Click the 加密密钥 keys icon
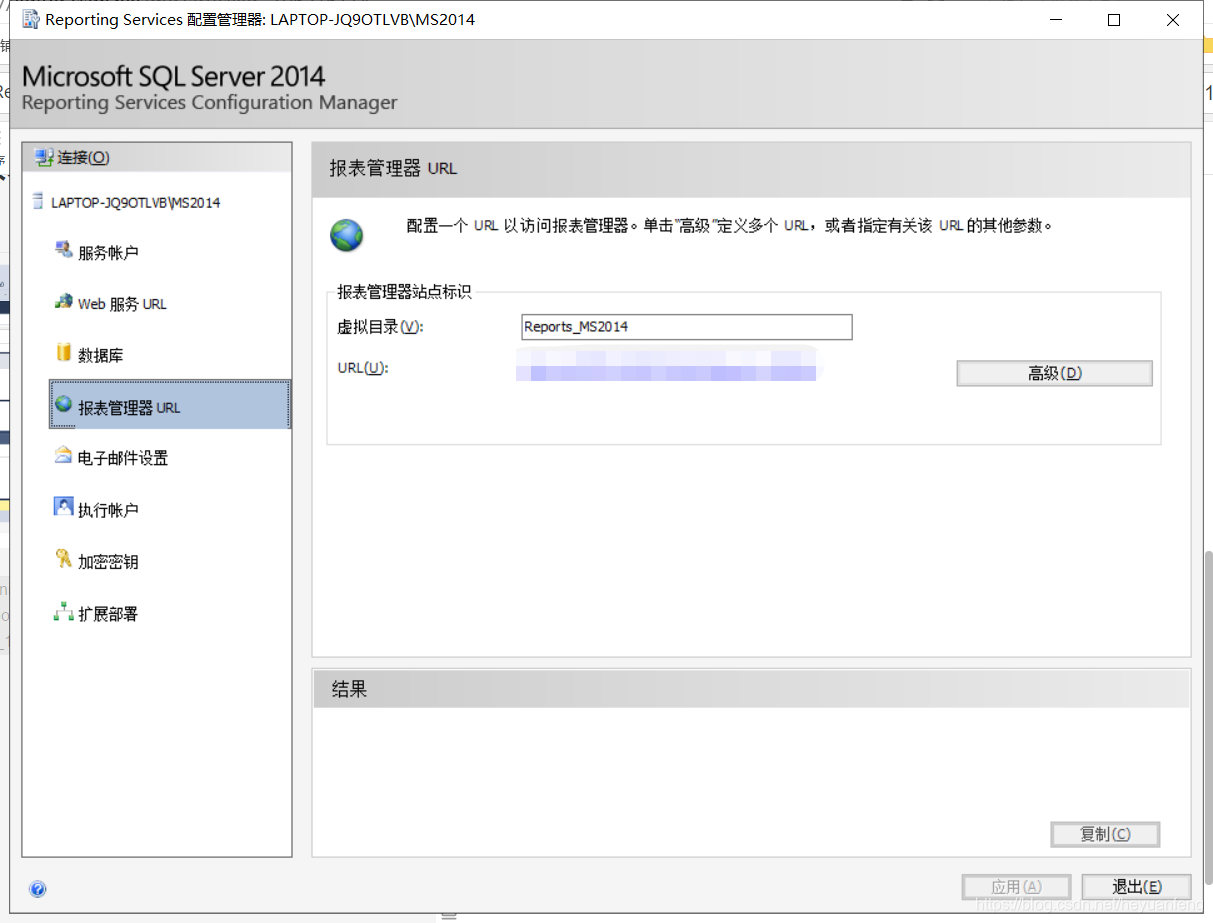 tap(63, 559)
